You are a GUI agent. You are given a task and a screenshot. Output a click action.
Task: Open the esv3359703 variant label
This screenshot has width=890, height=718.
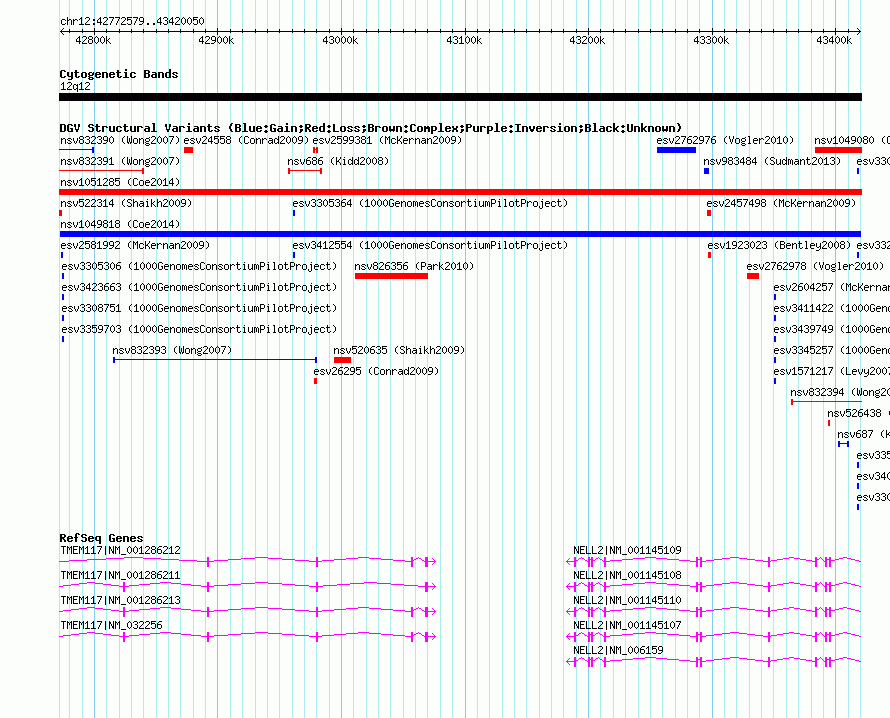click(199, 329)
